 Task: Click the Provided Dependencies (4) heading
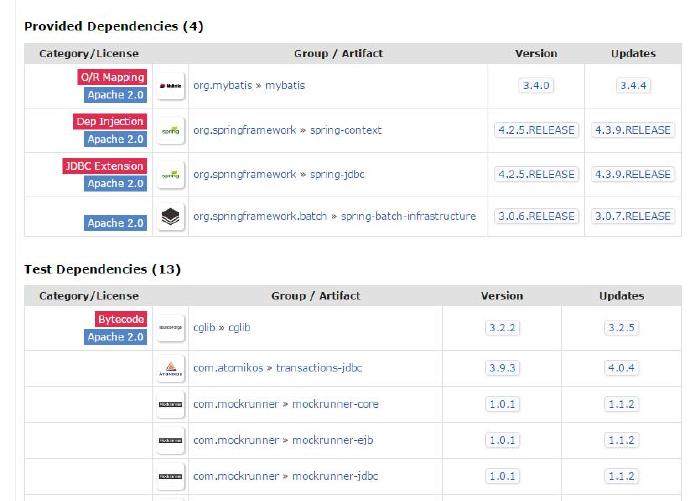pos(114,26)
